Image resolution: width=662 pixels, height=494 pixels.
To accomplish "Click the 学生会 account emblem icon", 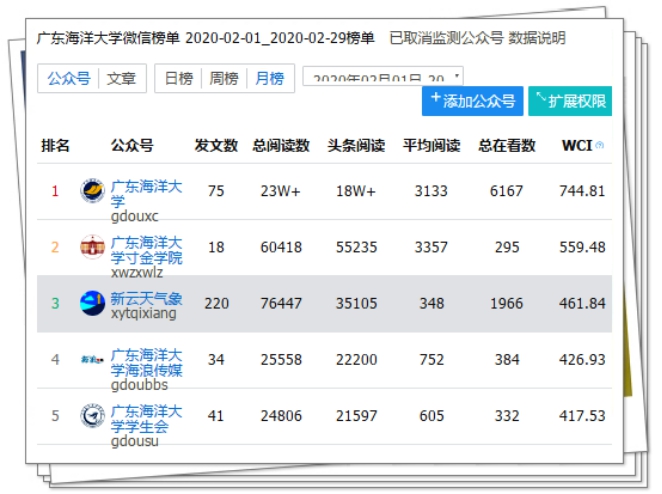I will coord(92,415).
